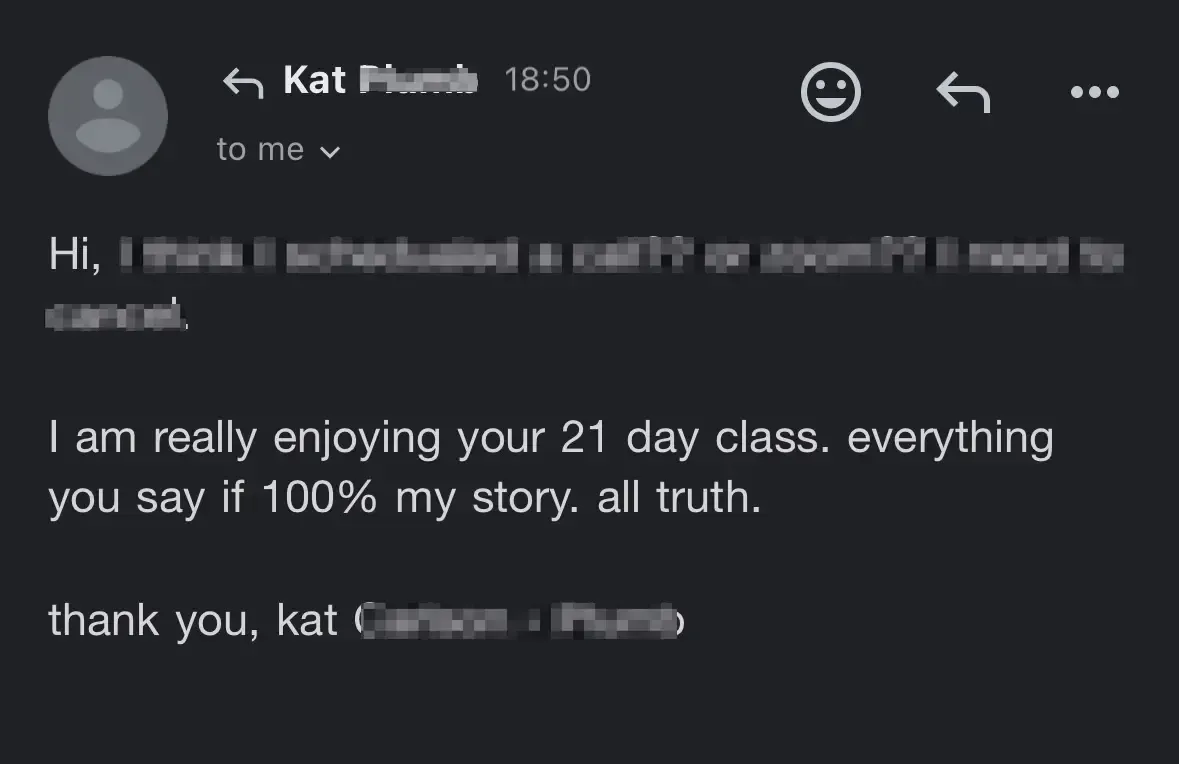
Task: Open the three-dot more options menu
Action: pos(1094,93)
